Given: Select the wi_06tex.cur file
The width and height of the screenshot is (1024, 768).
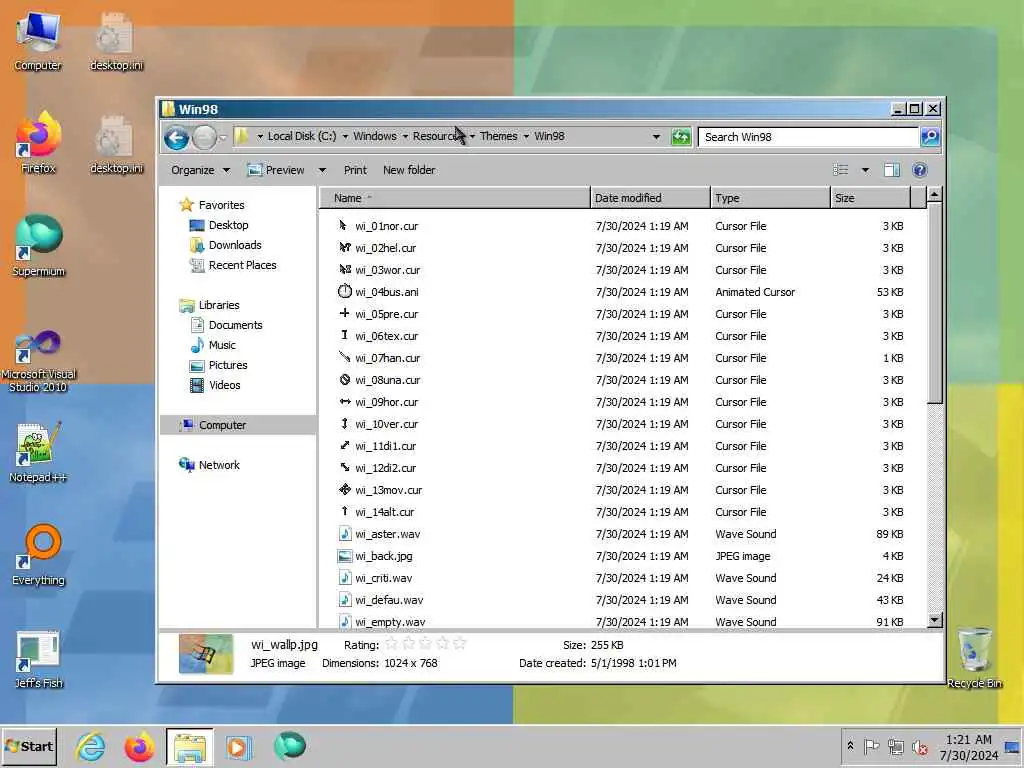Looking at the screenshot, I should click(x=387, y=336).
